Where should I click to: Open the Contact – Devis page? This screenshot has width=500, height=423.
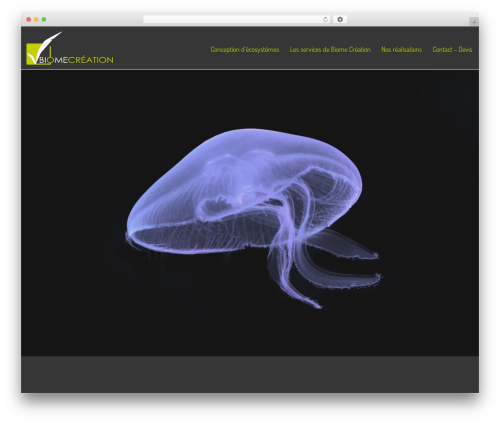452,50
